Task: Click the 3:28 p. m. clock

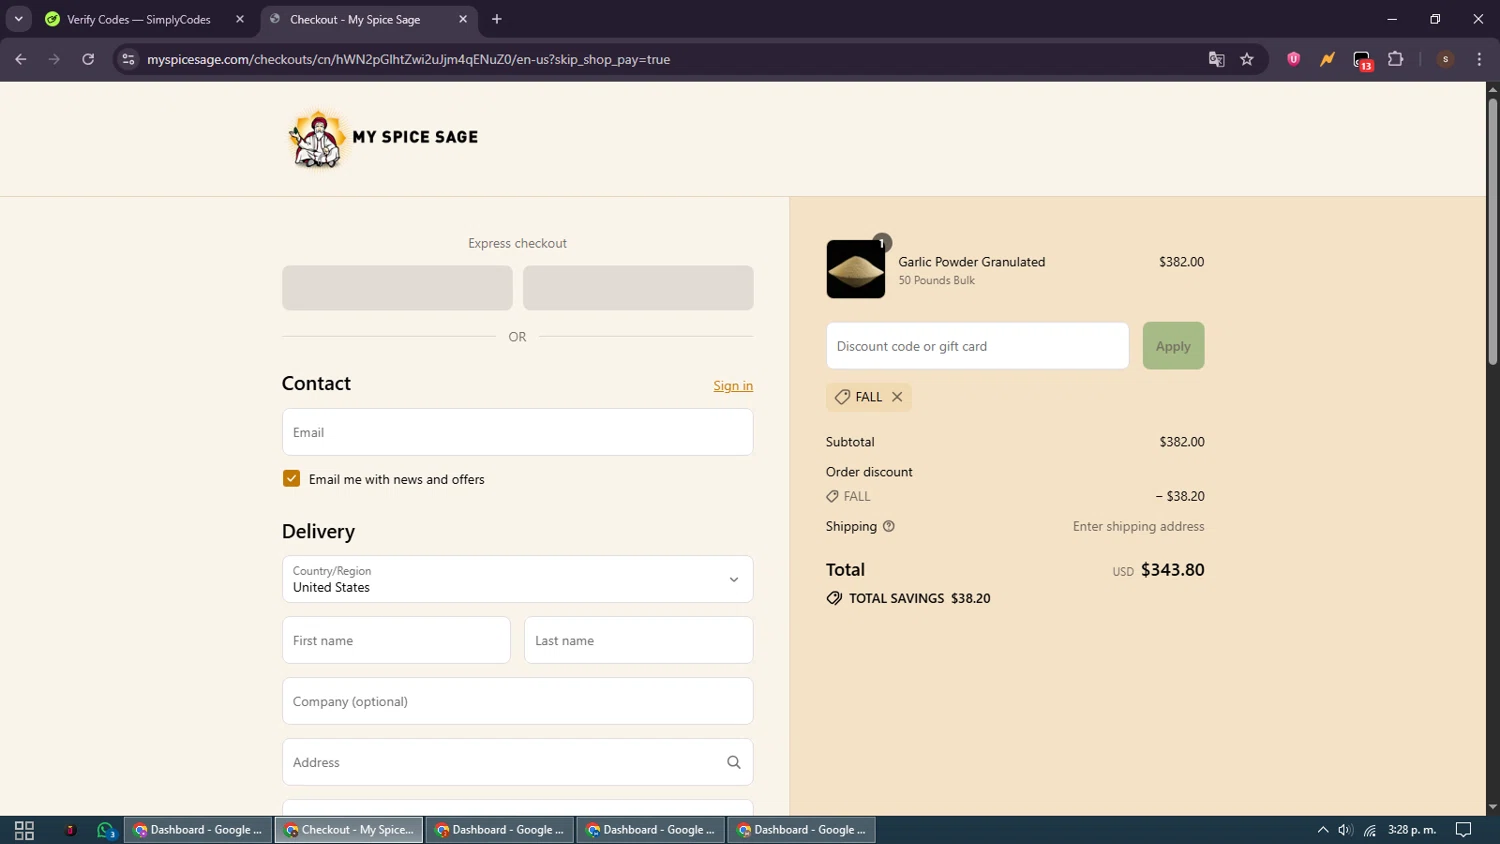Action: pyautogui.click(x=1411, y=830)
